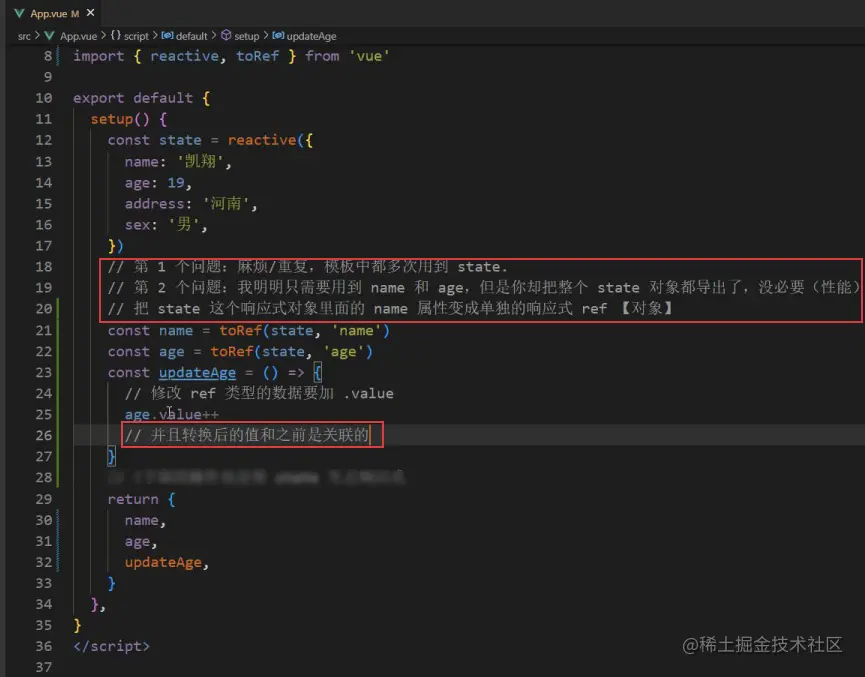Click the cube icon before setup breadcrumb
This screenshot has width=865, height=677.
[226, 35]
